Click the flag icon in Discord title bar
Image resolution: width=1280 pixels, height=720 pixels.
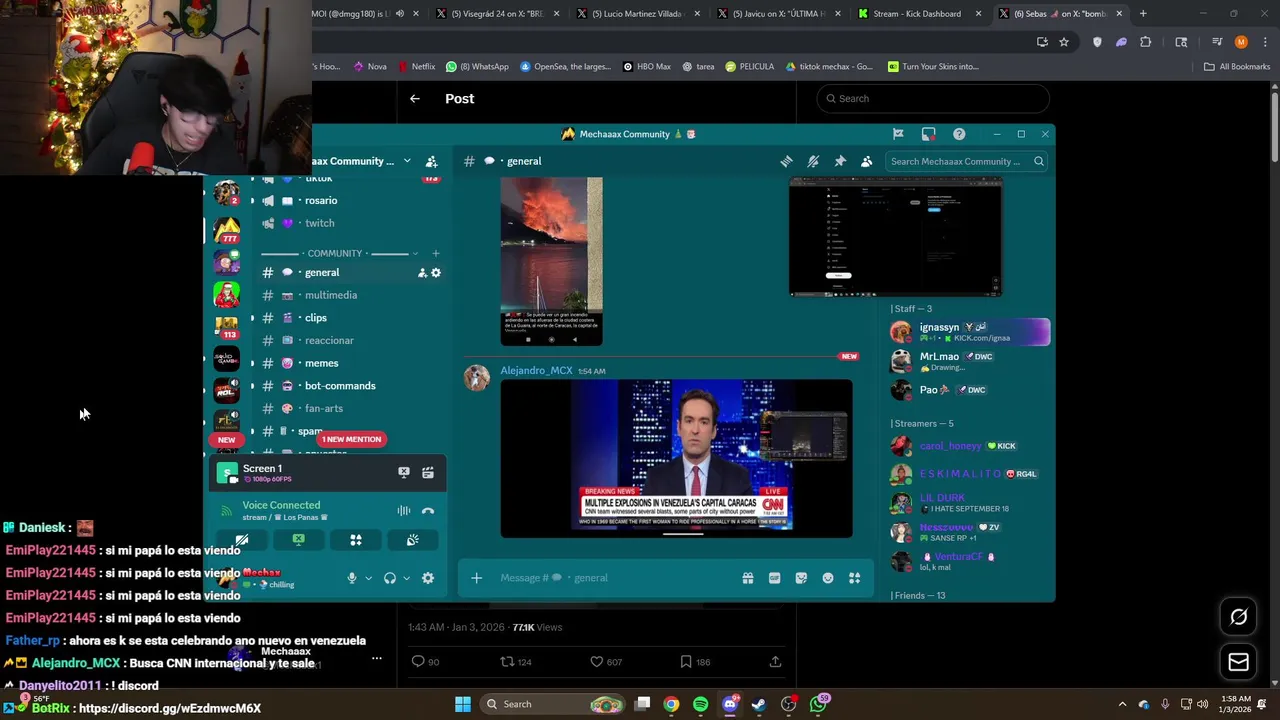click(898, 134)
